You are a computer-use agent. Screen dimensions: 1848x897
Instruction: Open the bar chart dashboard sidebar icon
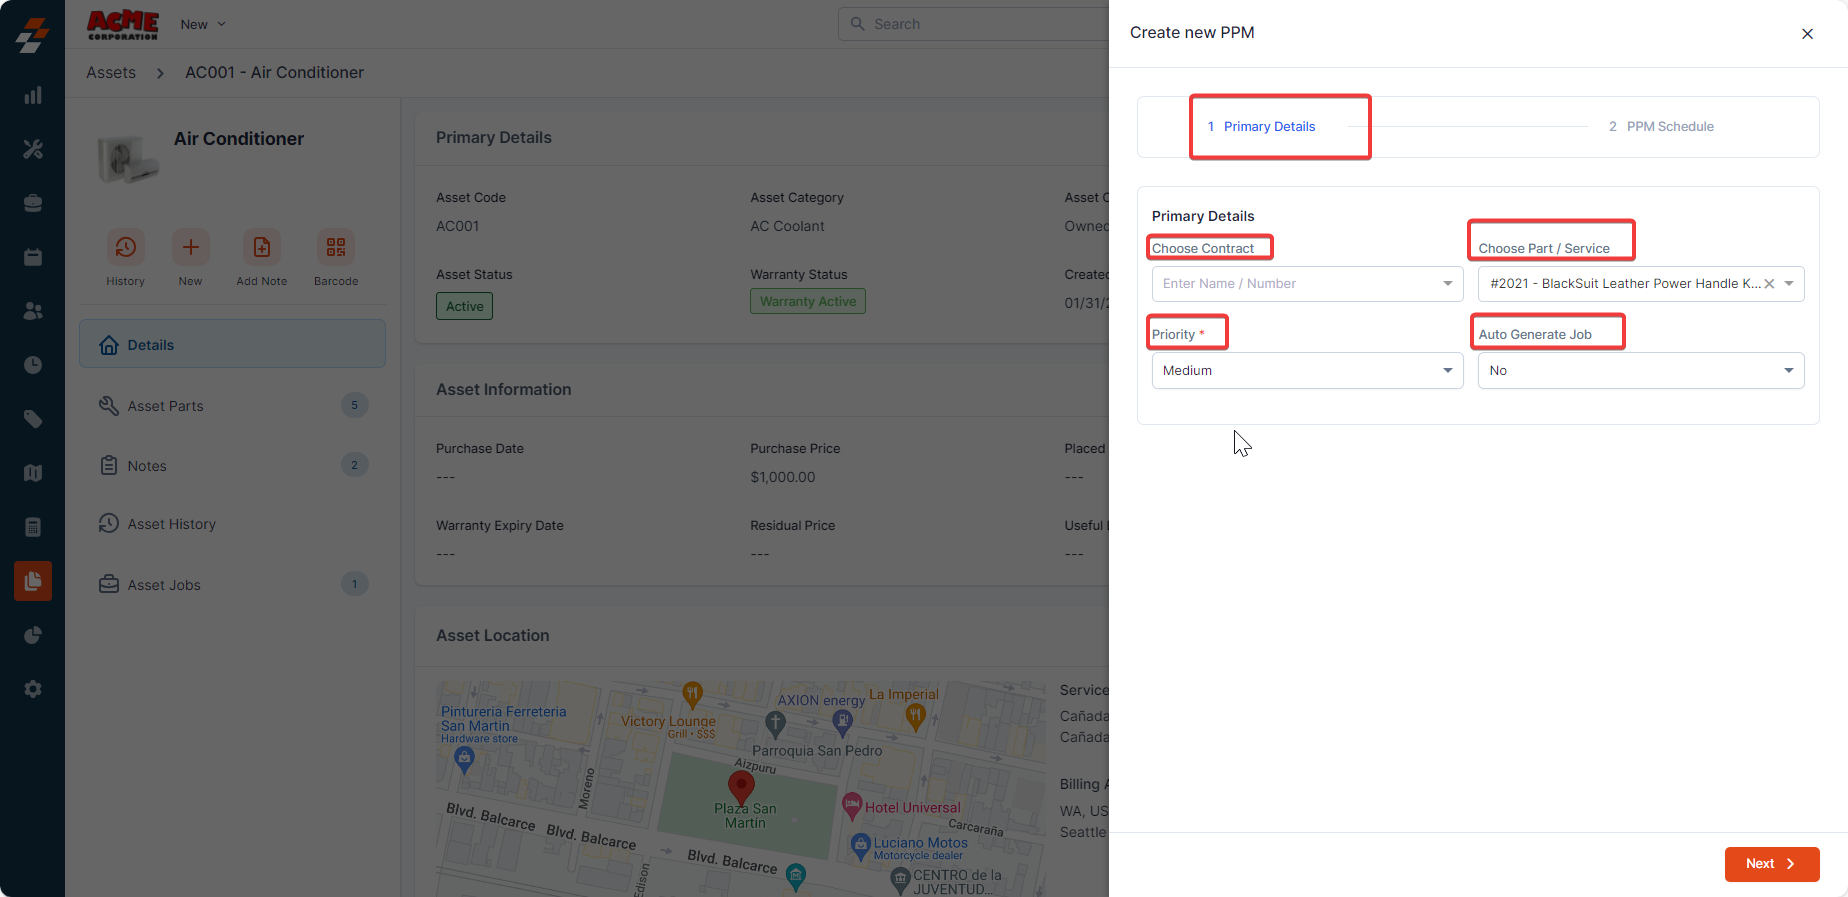point(33,95)
